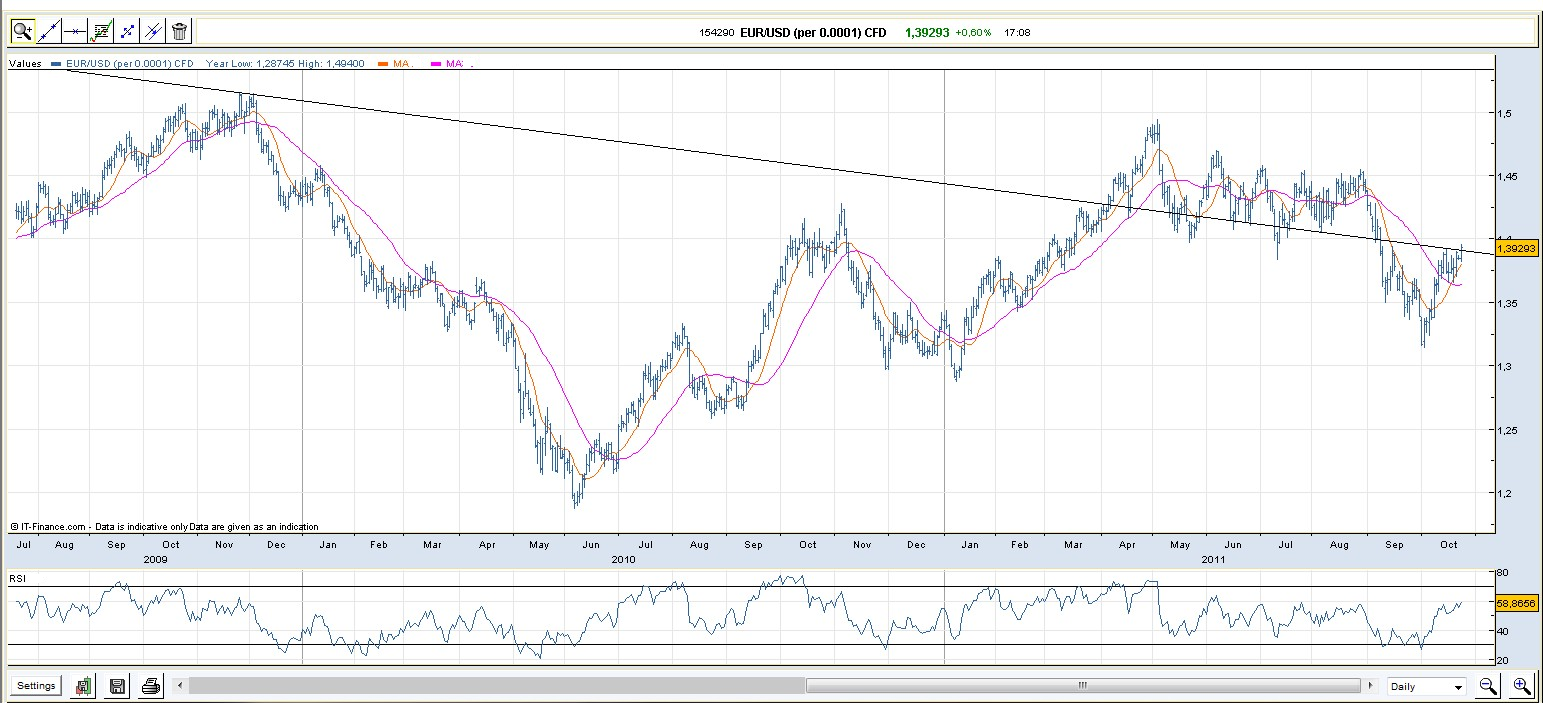
Task: Click the 2009 year label on axis
Action: coord(155,560)
